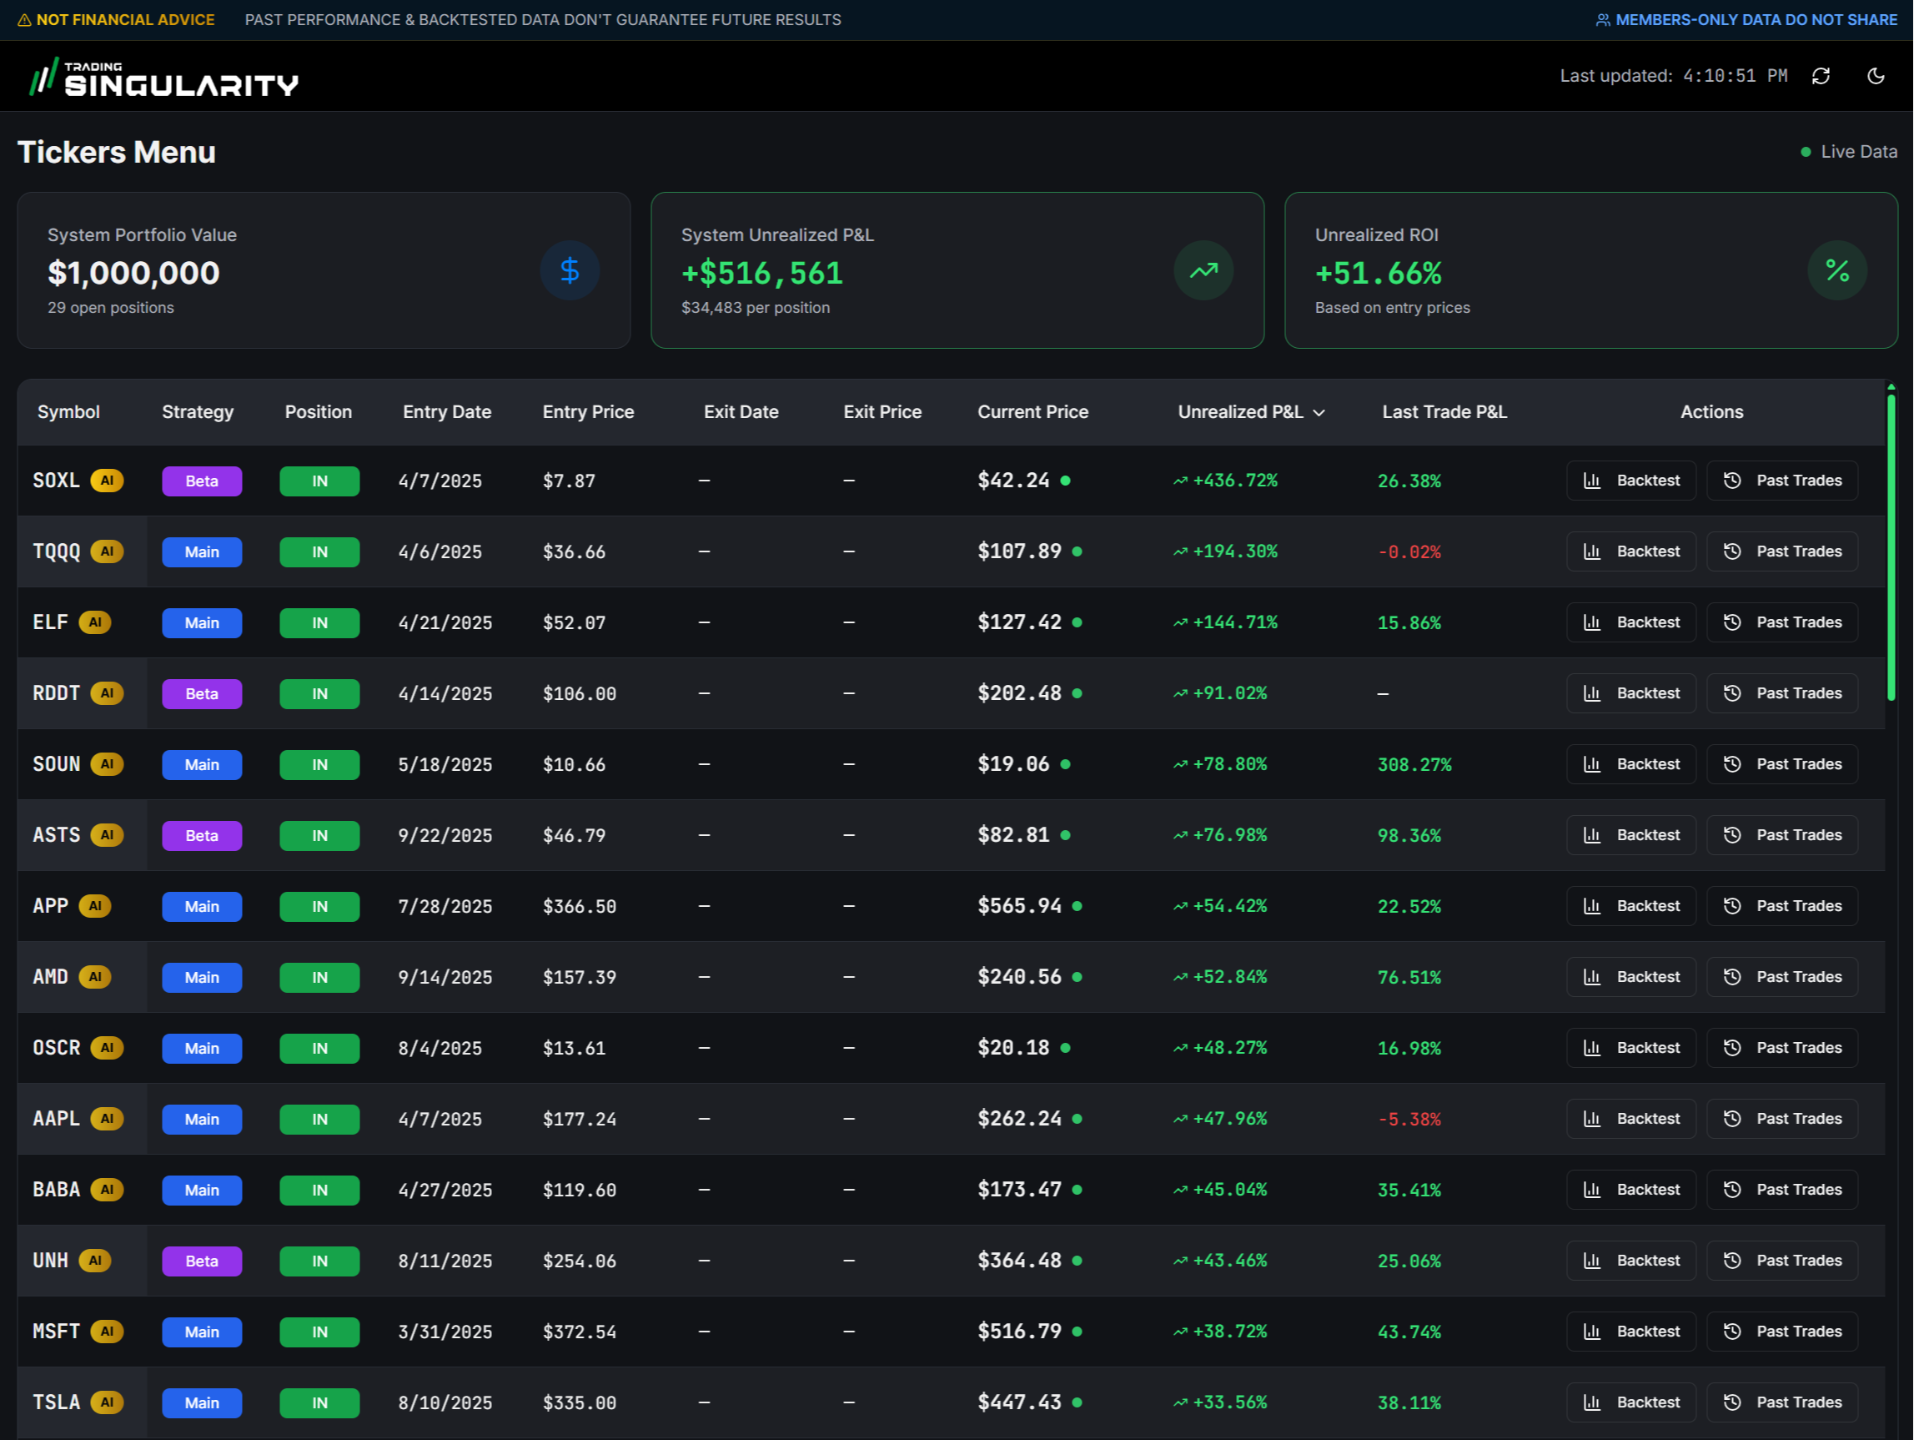1914x1440 pixels.
Task: Click the AI badge next to AMD
Action: coord(95,977)
